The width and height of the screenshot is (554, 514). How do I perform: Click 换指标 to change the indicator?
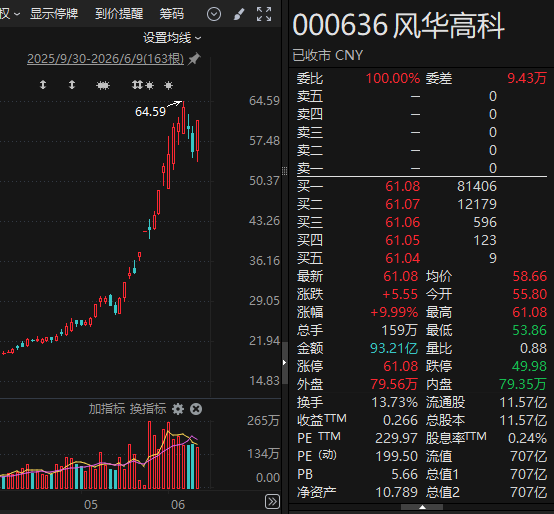click(x=148, y=409)
